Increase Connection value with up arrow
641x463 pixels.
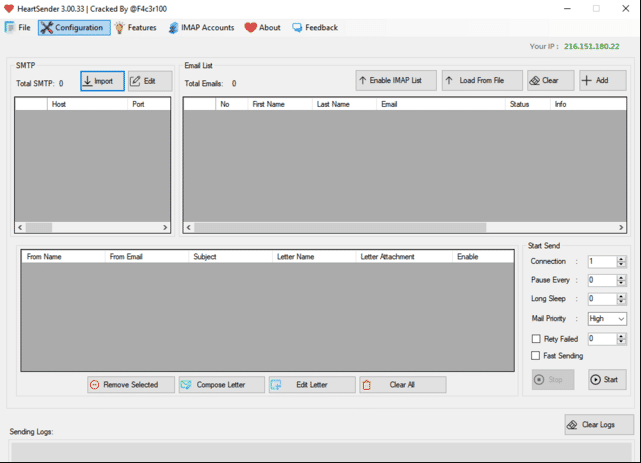click(621, 259)
